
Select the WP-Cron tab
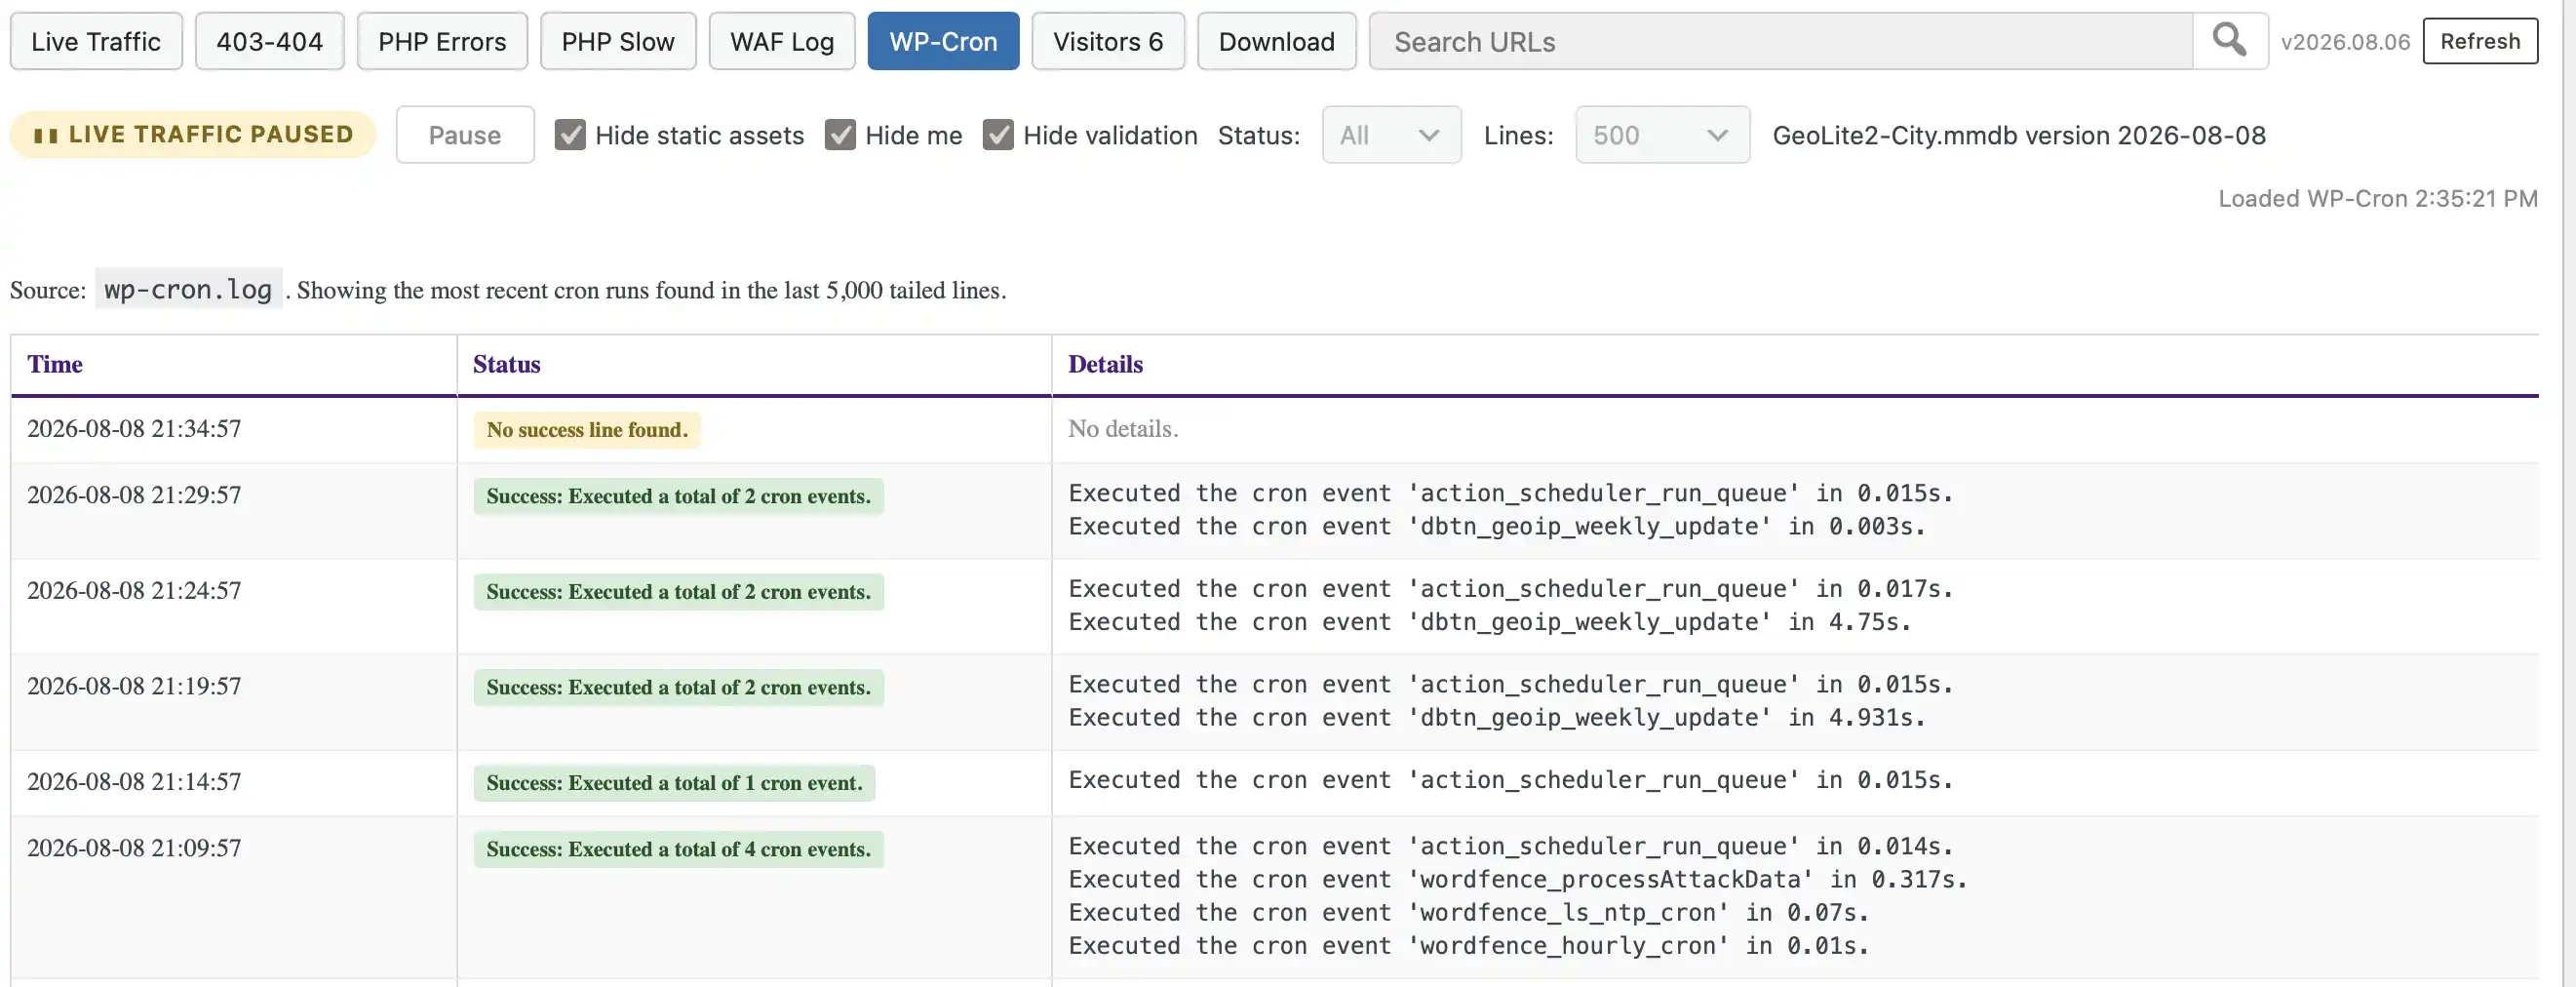click(x=943, y=41)
